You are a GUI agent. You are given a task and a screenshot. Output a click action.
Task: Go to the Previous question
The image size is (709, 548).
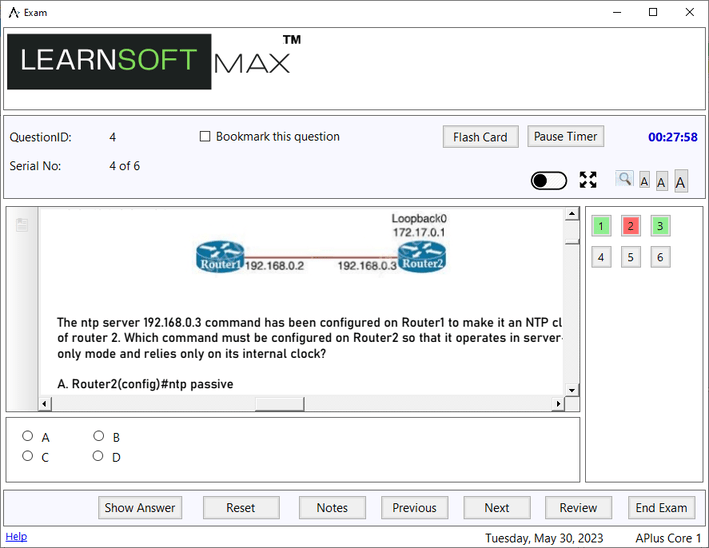click(414, 508)
